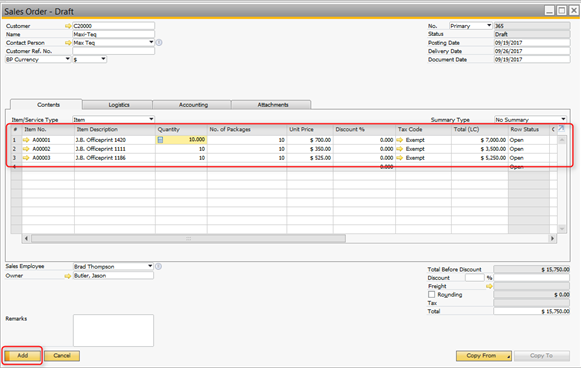Open link arrow for item A00001
This screenshot has width=581, height=368.
tap(26, 140)
